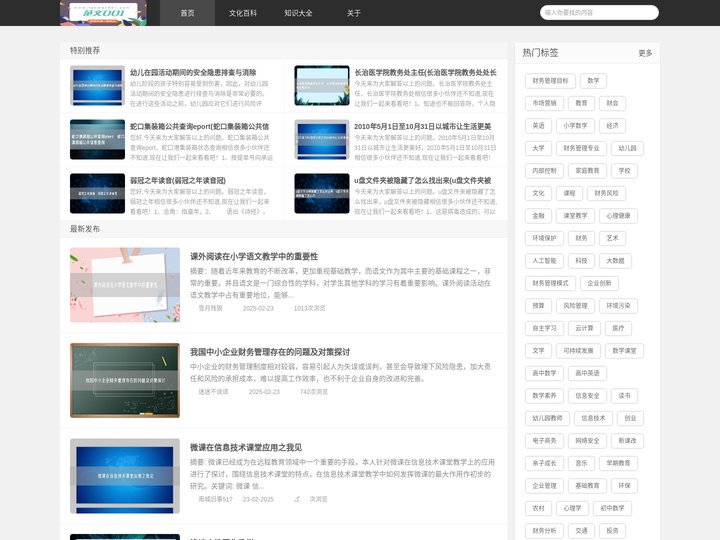
Task: Select the 信息安全 tag
Action: (587, 396)
